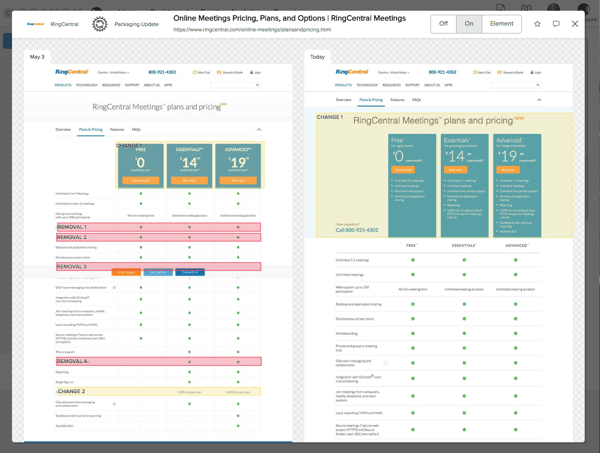Turn highlighting Off
The height and width of the screenshot is (453, 600).
coord(443,24)
